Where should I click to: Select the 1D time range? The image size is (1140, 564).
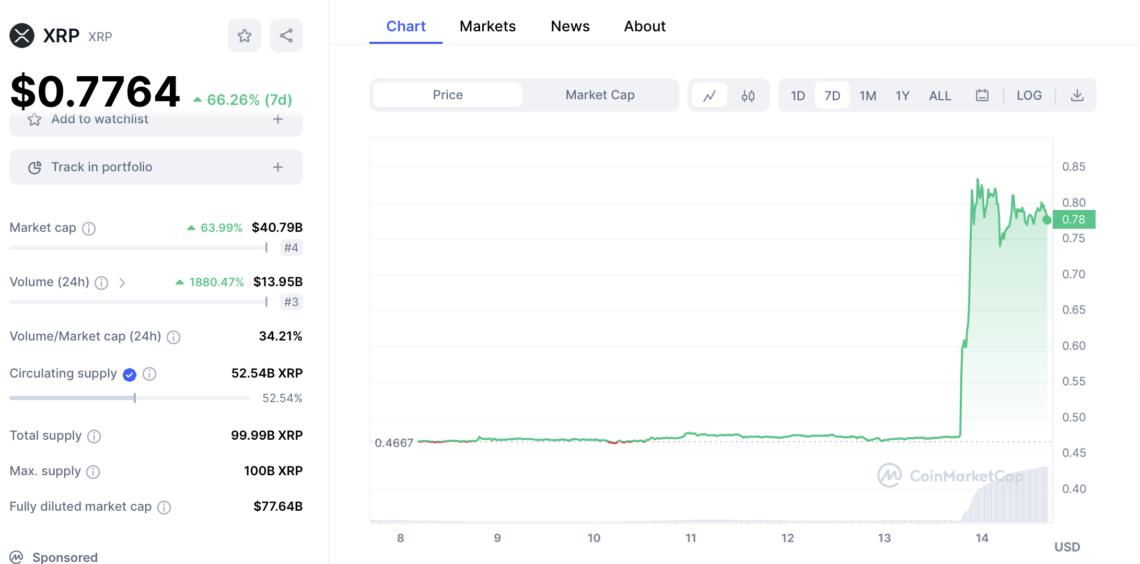point(798,95)
